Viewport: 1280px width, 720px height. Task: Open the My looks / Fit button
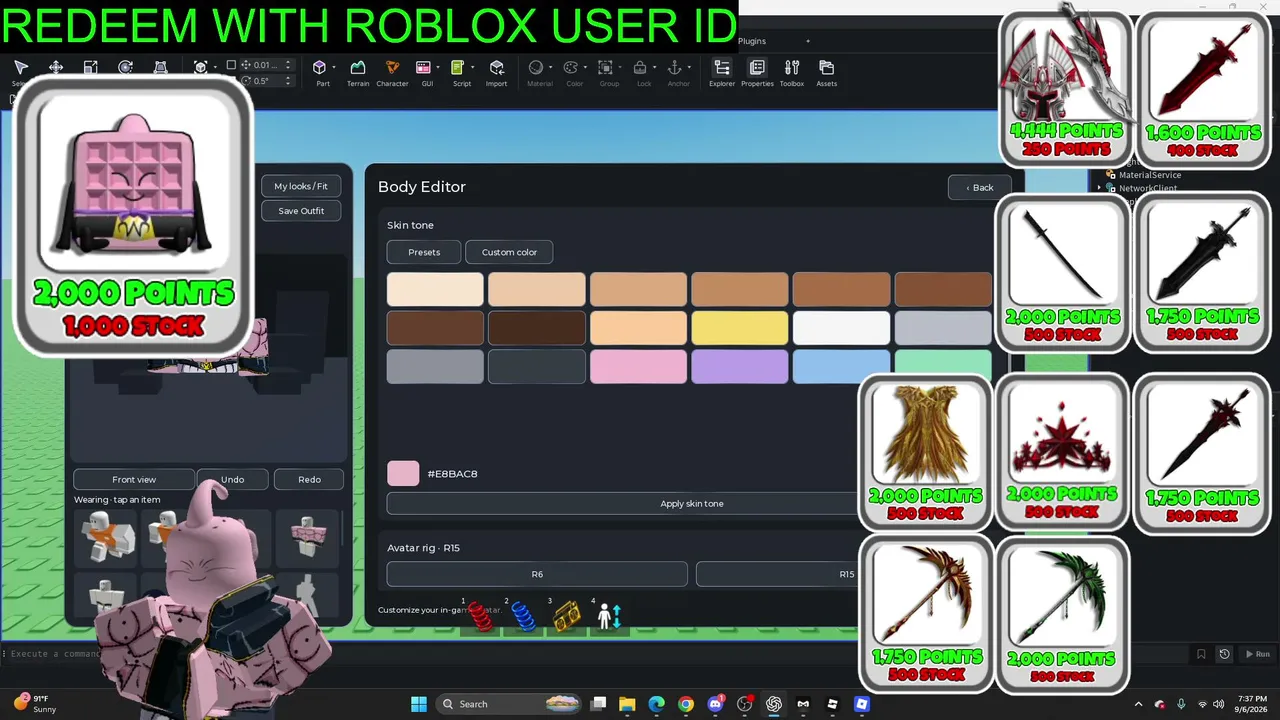pyautogui.click(x=301, y=186)
